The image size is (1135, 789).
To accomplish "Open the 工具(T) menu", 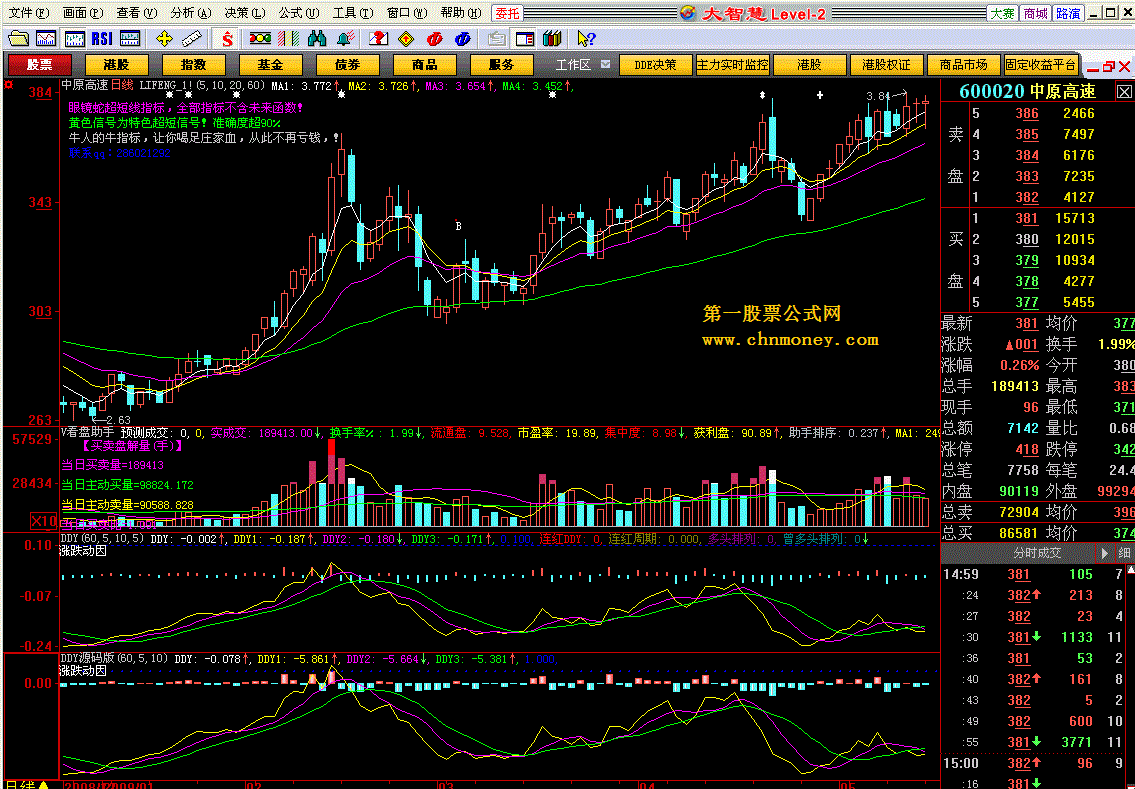I will tap(353, 13).
